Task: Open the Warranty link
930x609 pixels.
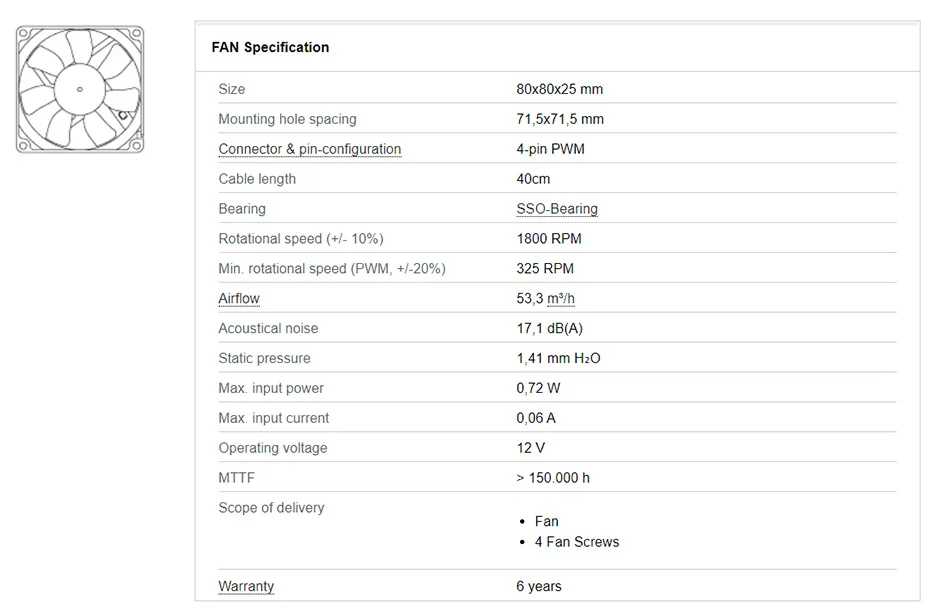Action: [x=246, y=587]
